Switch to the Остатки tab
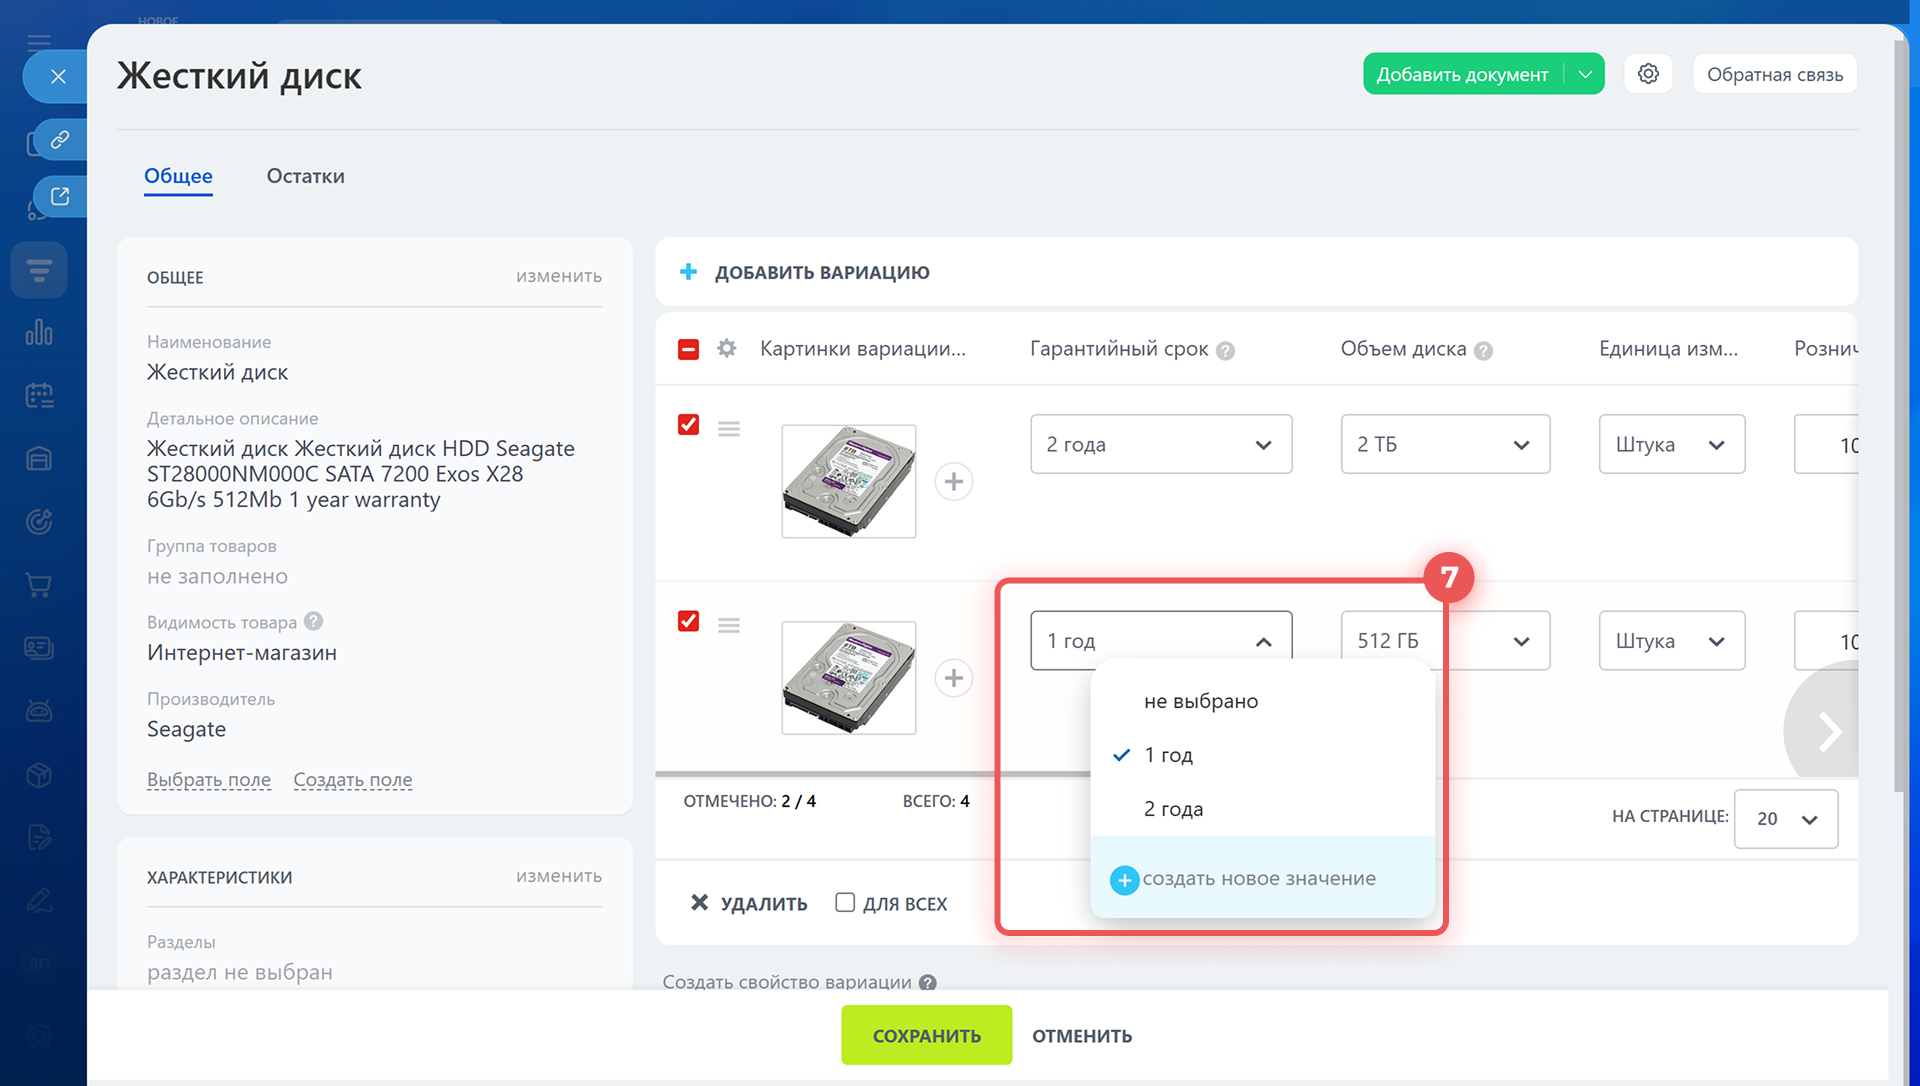 click(305, 176)
